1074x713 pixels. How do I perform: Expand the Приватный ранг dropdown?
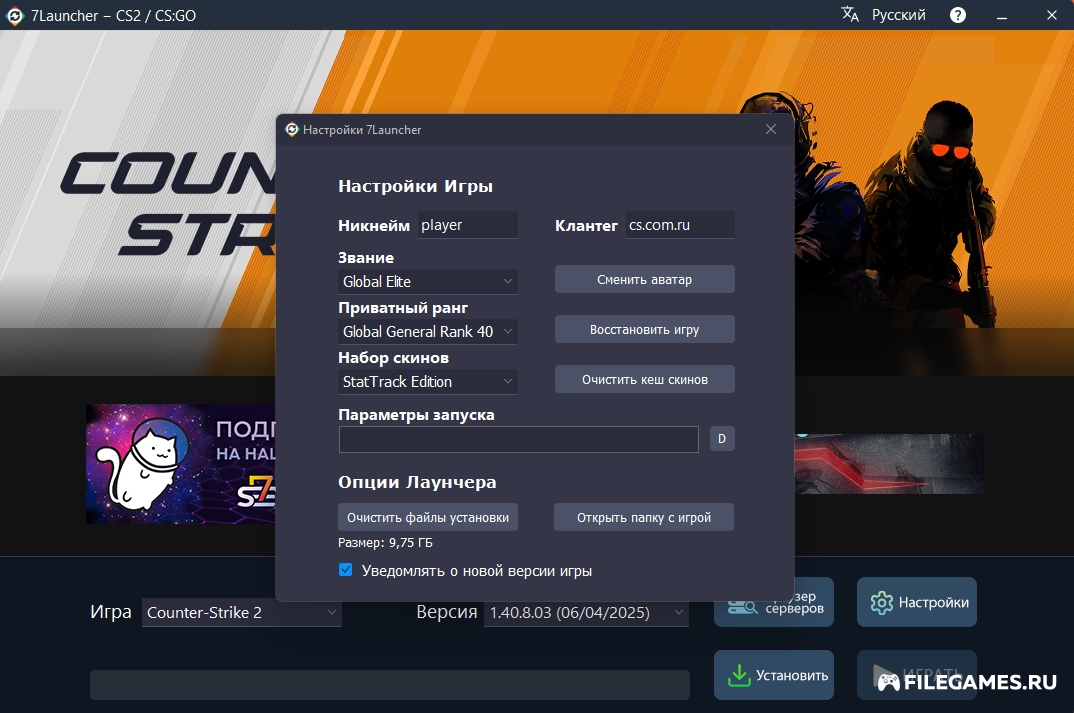pyautogui.click(x=427, y=332)
